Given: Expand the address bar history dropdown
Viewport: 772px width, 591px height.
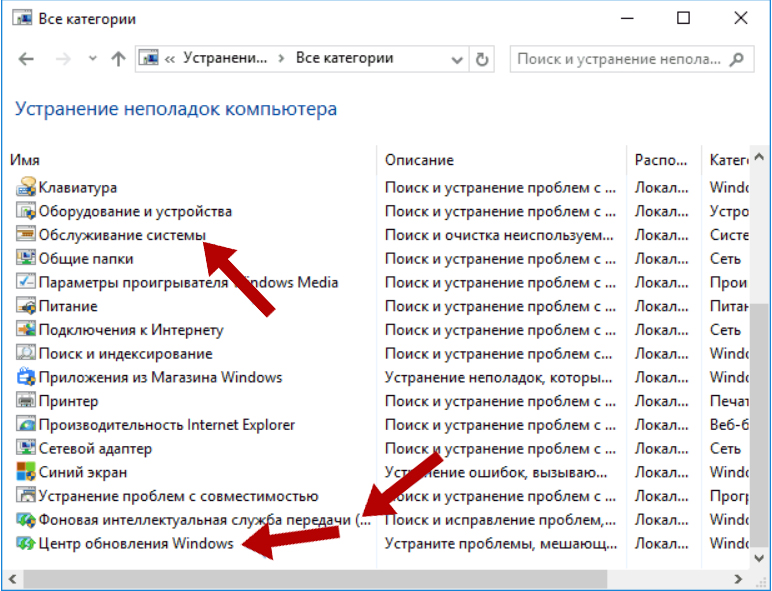Looking at the screenshot, I should pos(457,60).
